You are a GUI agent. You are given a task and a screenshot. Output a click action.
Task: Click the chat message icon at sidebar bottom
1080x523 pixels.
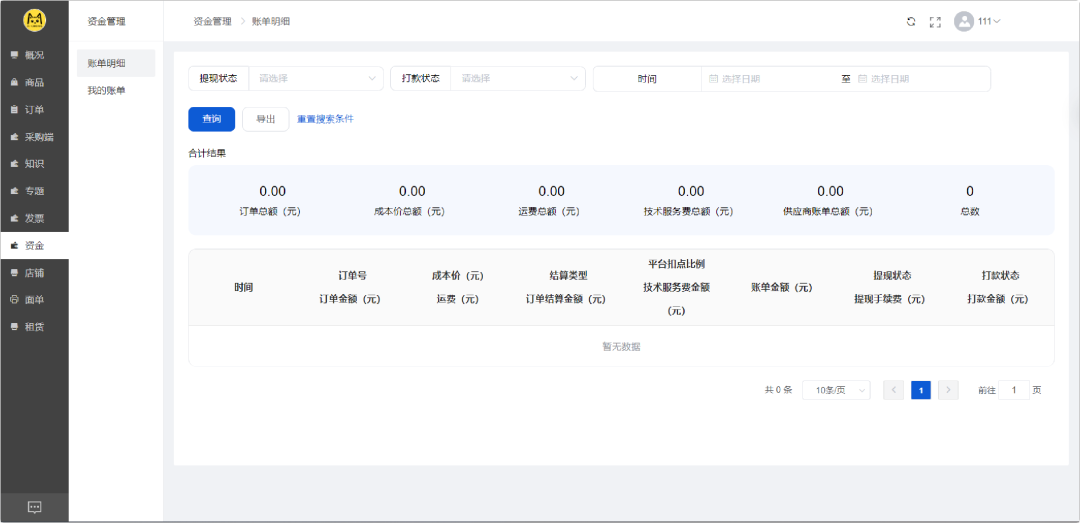(x=34, y=507)
